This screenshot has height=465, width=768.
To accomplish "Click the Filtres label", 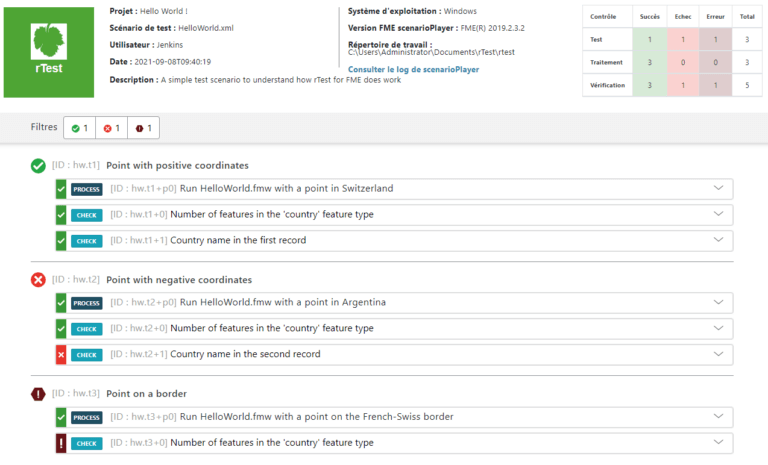I will click(44, 127).
